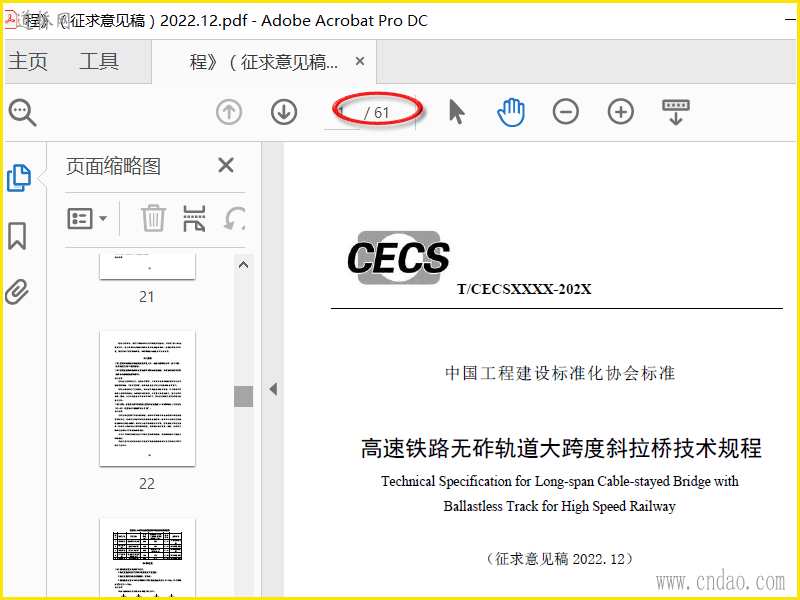Click the 中国工程建设标准化协会标准 heading
The image size is (800, 600).
coord(560,373)
